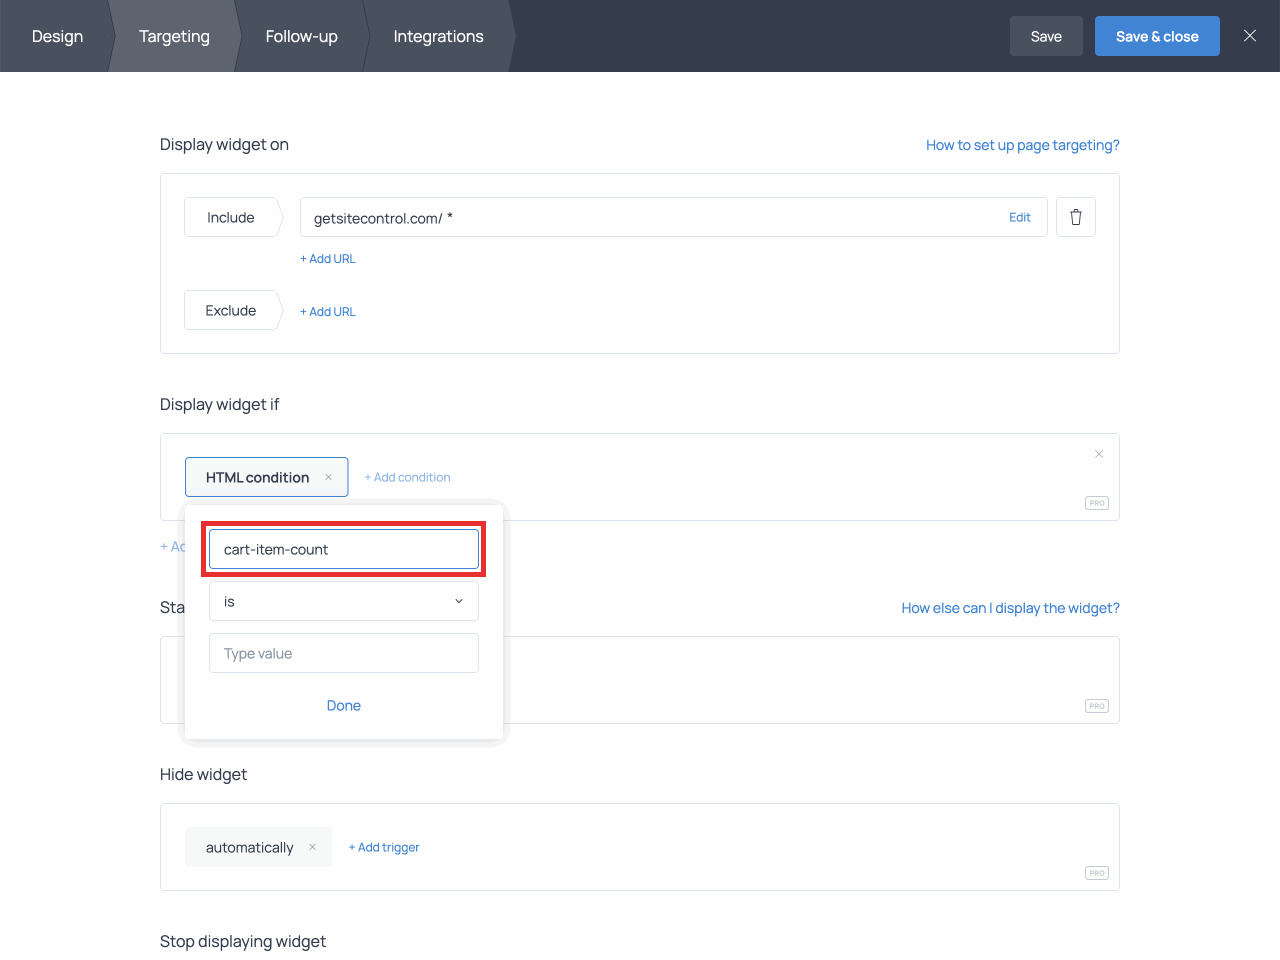
Task: Switch to the Follow-up tab
Action: tap(301, 36)
